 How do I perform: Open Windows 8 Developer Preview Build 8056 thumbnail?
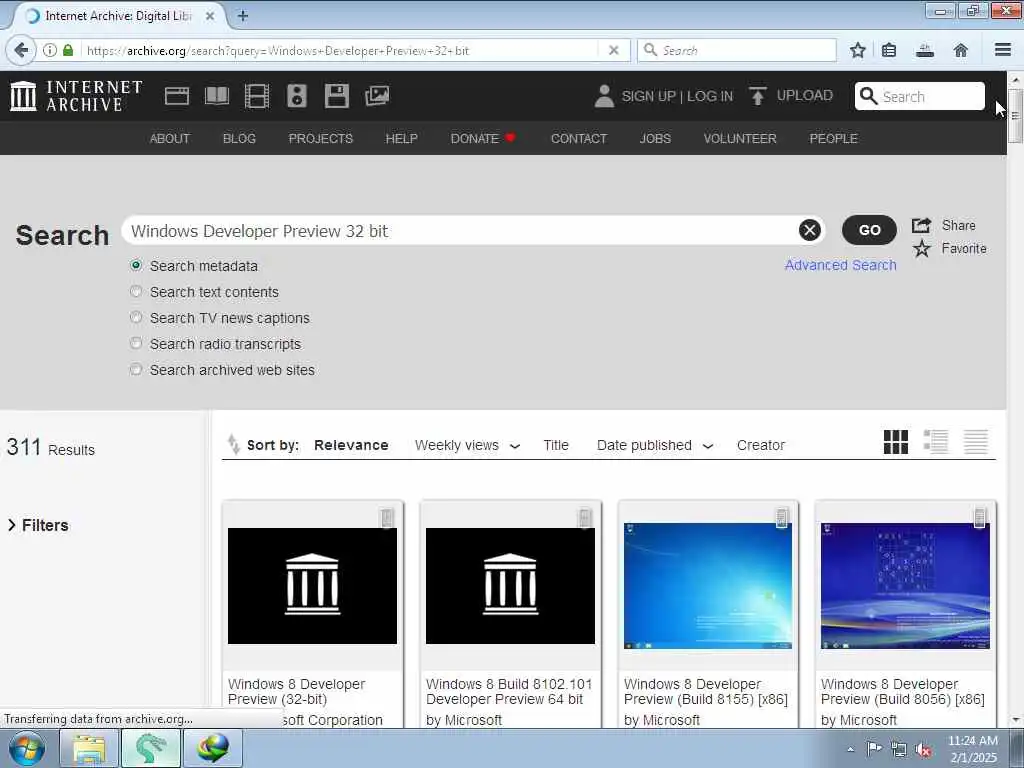pos(905,586)
